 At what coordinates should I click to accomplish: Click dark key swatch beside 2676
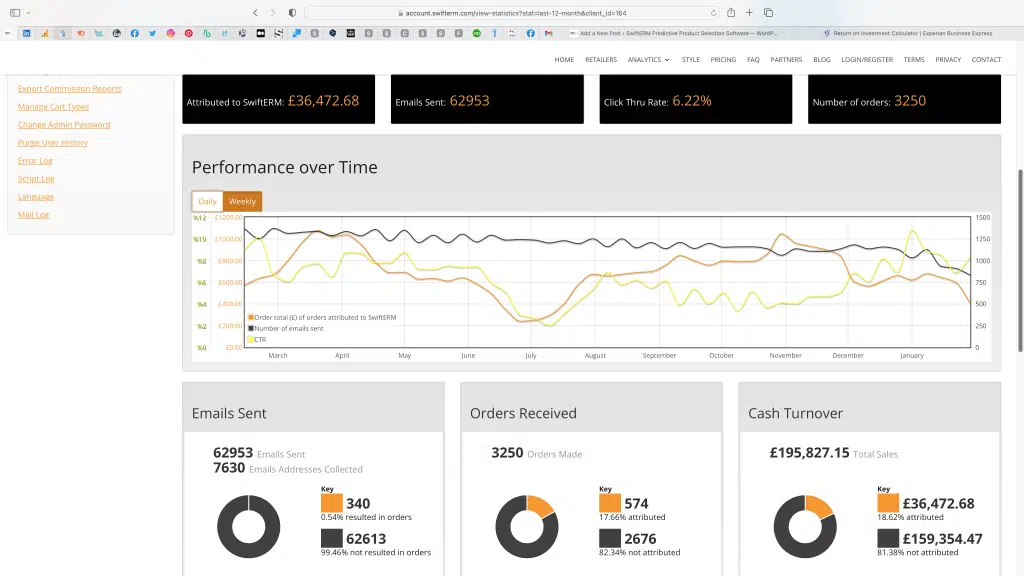pos(610,538)
